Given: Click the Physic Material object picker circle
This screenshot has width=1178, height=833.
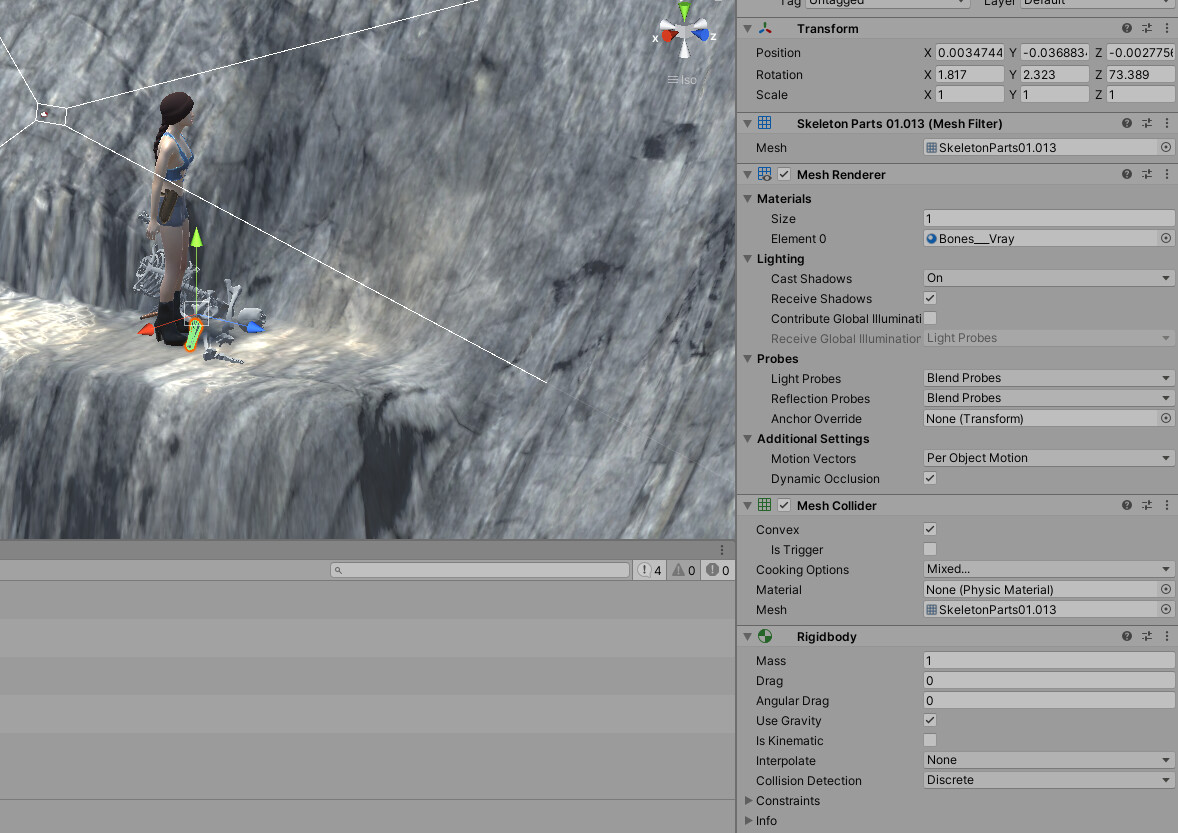Looking at the screenshot, I should pos(1165,589).
